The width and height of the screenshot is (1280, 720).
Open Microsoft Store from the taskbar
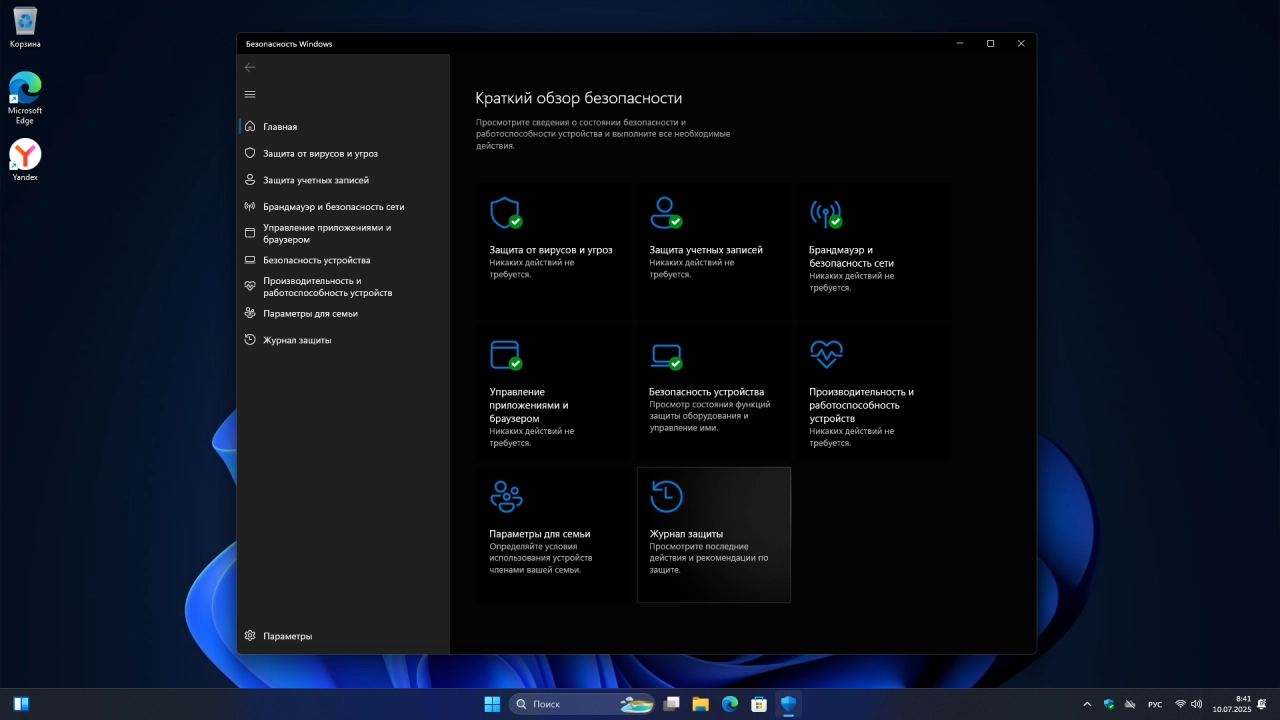(x=759, y=704)
